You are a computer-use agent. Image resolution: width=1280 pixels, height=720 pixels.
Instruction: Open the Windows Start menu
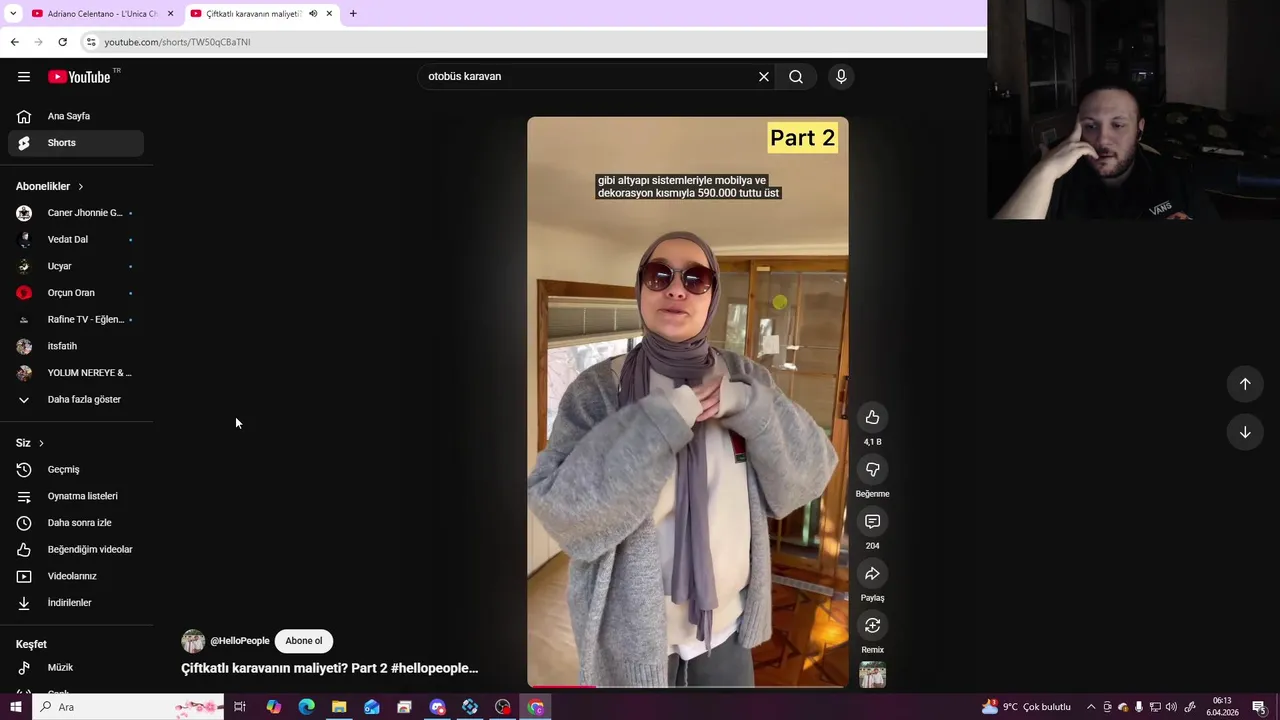pos(15,707)
